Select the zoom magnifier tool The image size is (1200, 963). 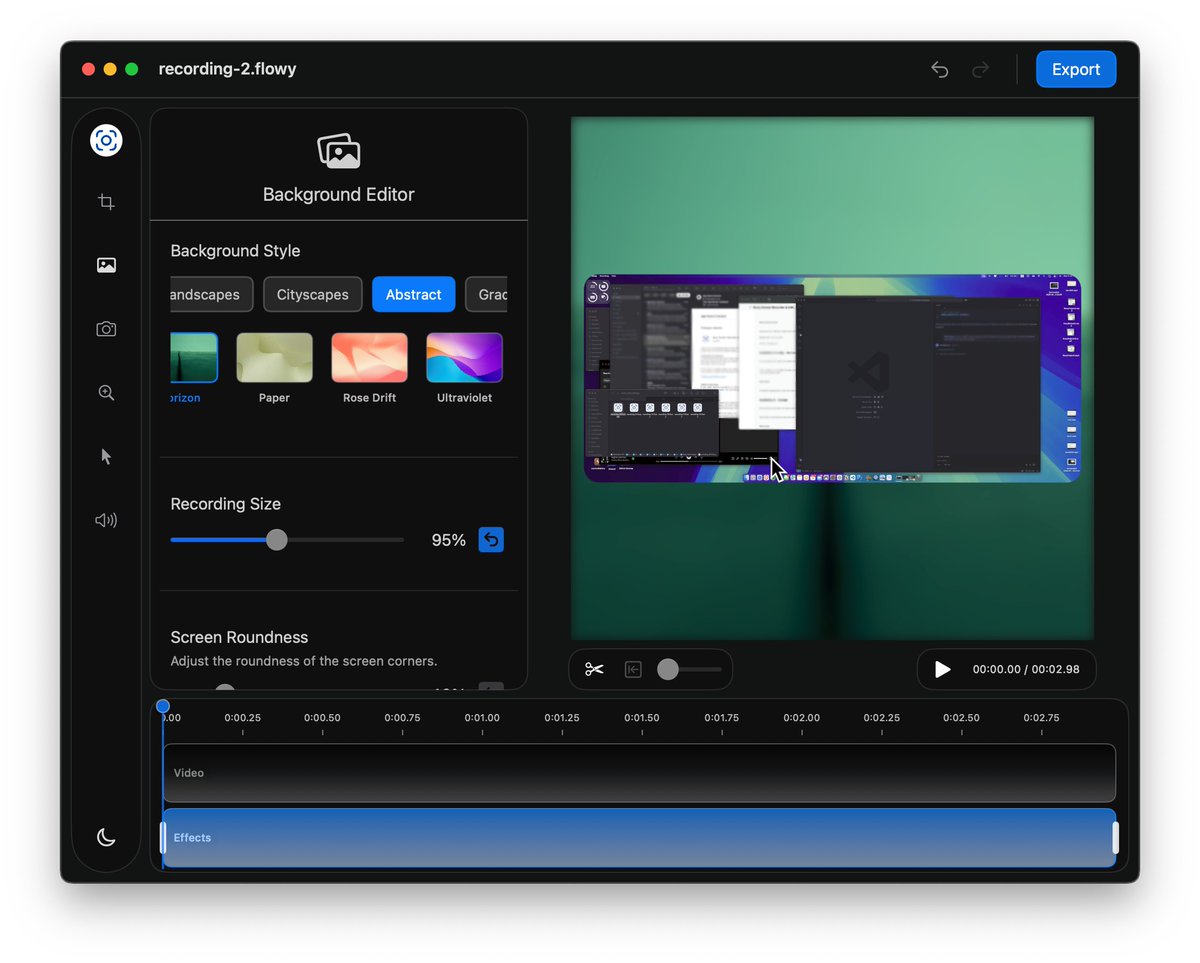click(106, 393)
